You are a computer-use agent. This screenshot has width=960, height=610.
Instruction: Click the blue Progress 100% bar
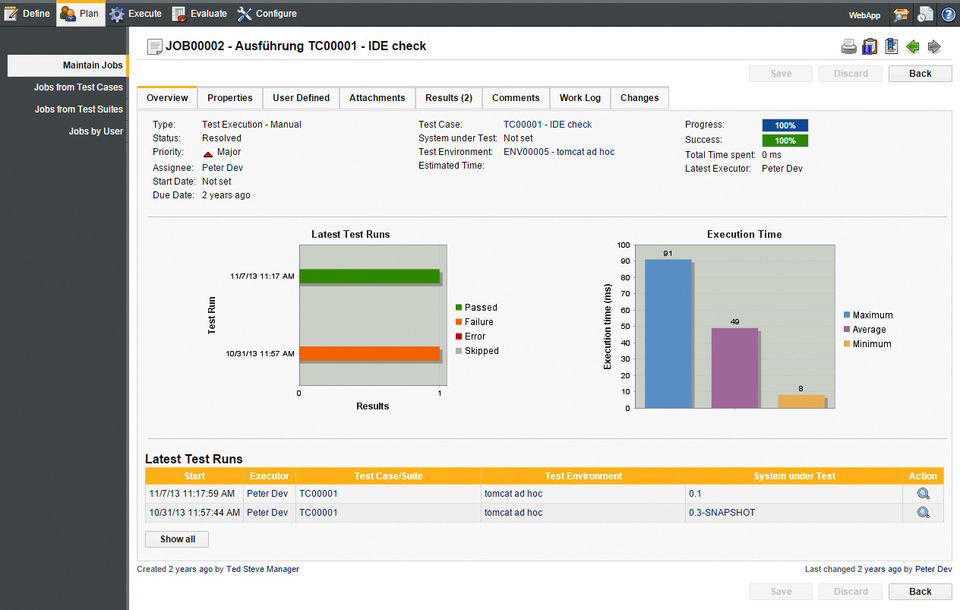pos(785,126)
